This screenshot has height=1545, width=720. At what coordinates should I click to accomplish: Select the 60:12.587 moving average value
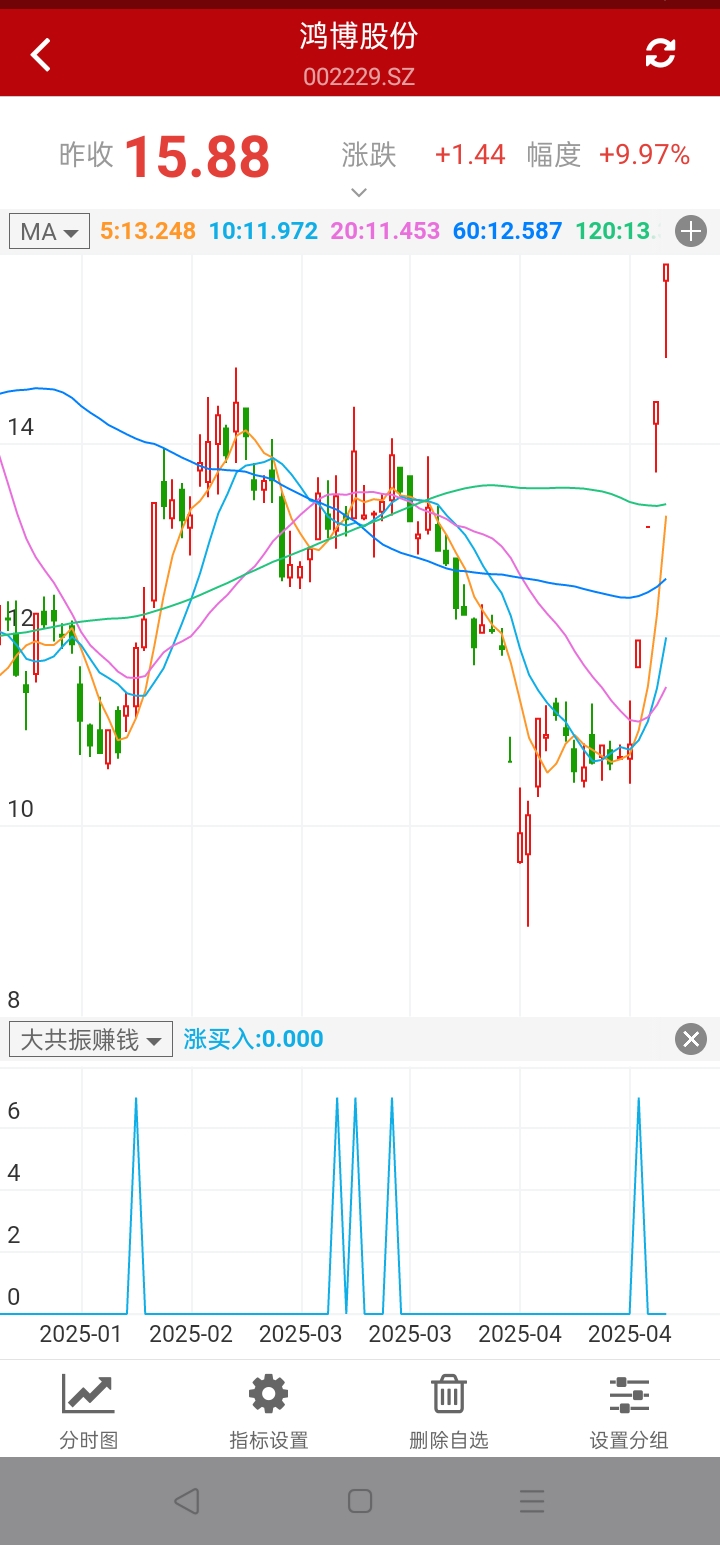coord(508,231)
